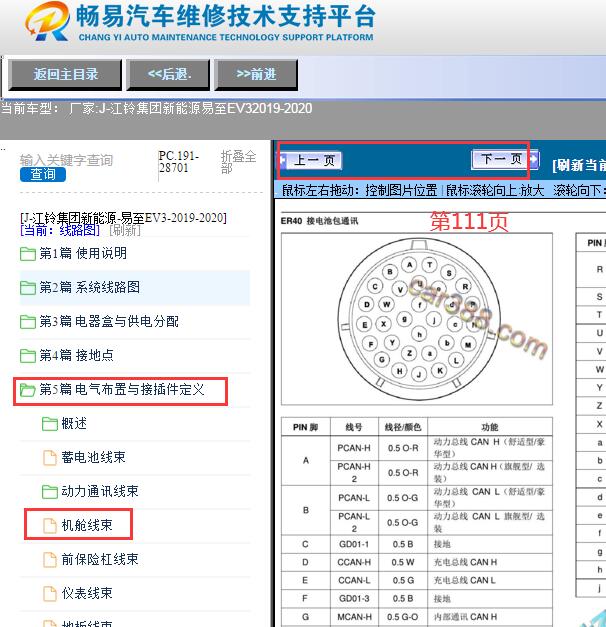Click folder icon next to 概述

tap(50, 424)
